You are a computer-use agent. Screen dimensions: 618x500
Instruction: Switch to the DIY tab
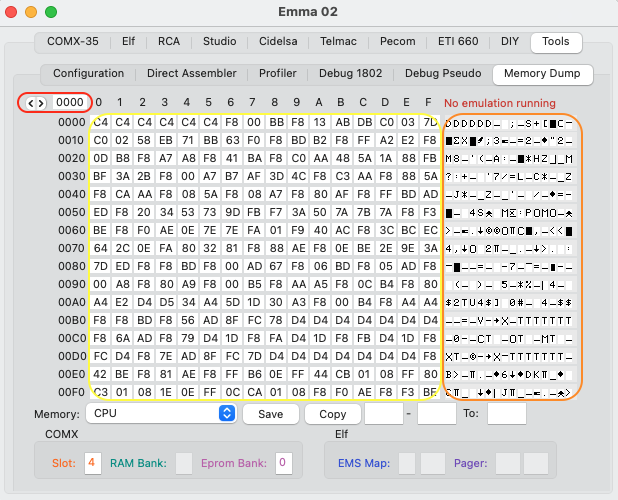[x=510, y=41]
